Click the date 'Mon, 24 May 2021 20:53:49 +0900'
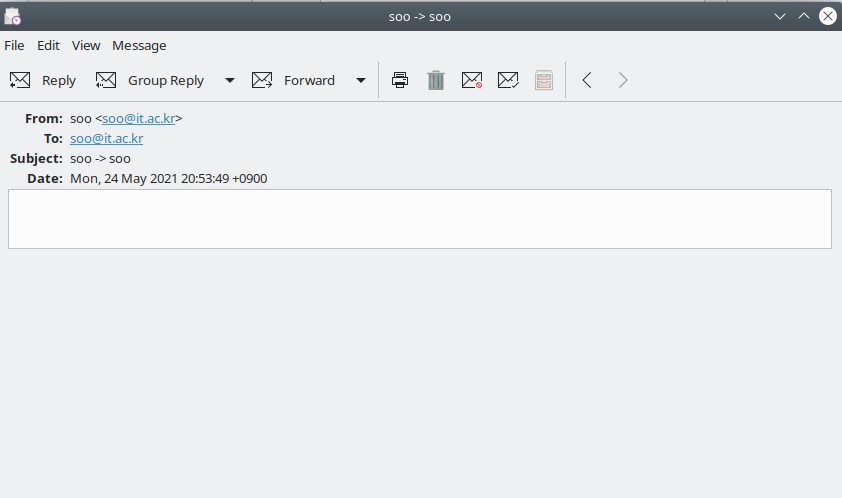 point(169,179)
